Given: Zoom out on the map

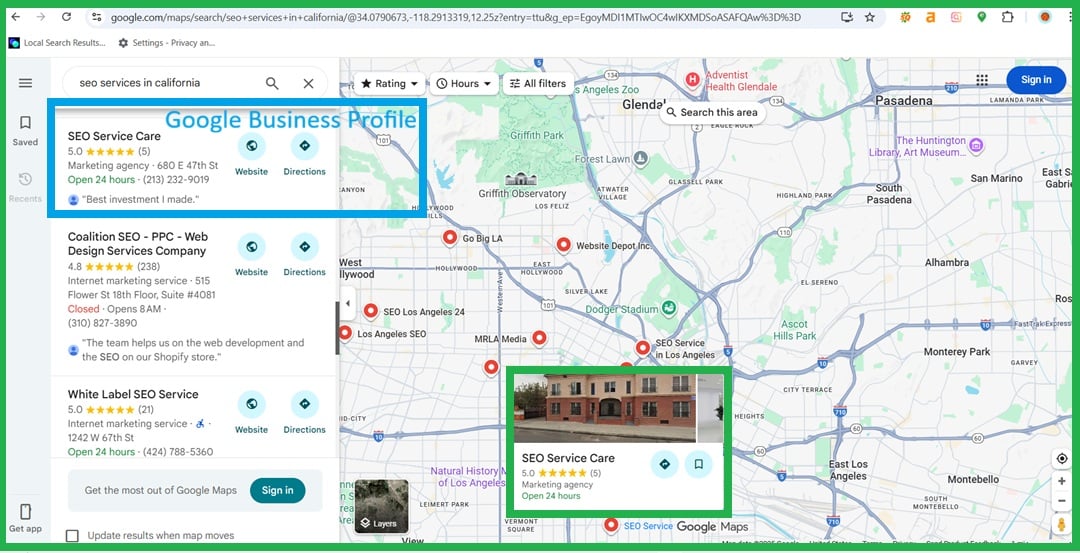Looking at the screenshot, I should (1061, 501).
